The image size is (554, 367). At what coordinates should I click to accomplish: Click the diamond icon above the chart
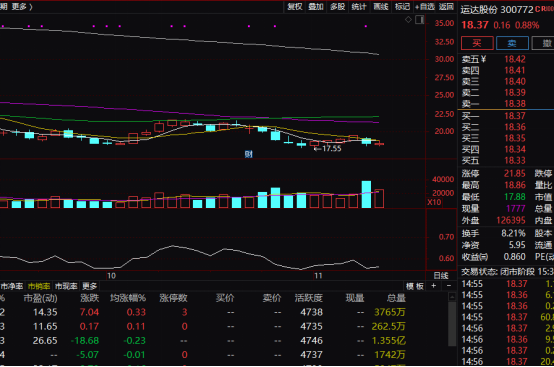[x=408, y=20]
